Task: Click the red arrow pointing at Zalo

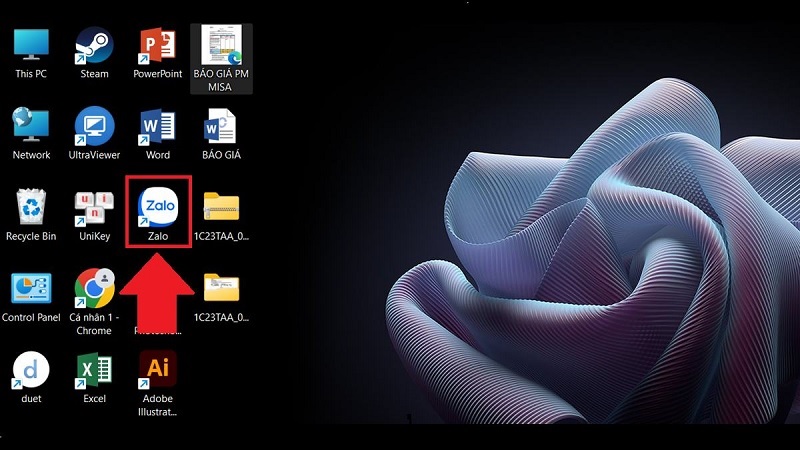Action: (157, 290)
